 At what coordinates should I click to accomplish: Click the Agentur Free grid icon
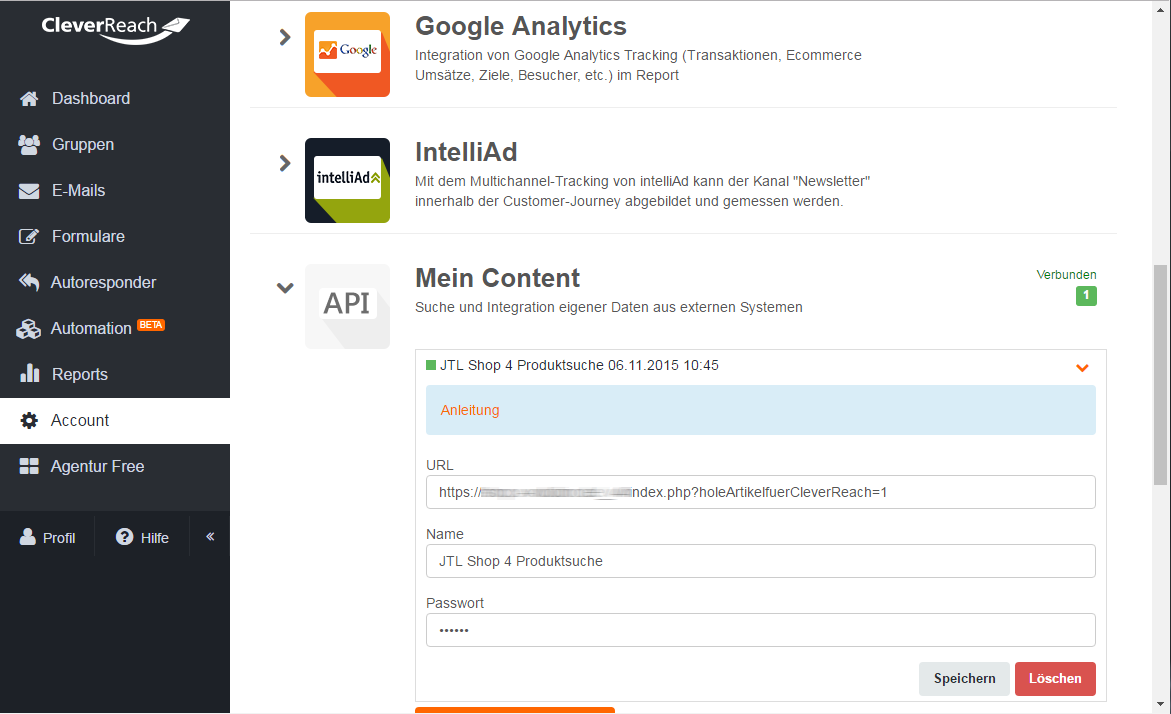tap(29, 467)
